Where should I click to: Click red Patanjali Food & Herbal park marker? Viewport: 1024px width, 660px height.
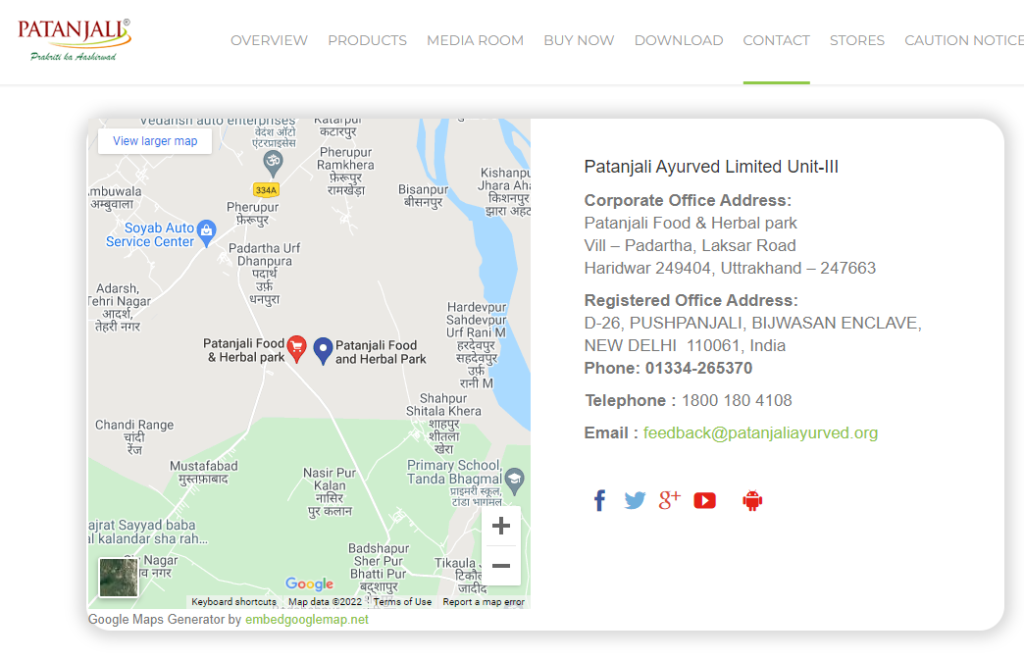[x=297, y=349]
